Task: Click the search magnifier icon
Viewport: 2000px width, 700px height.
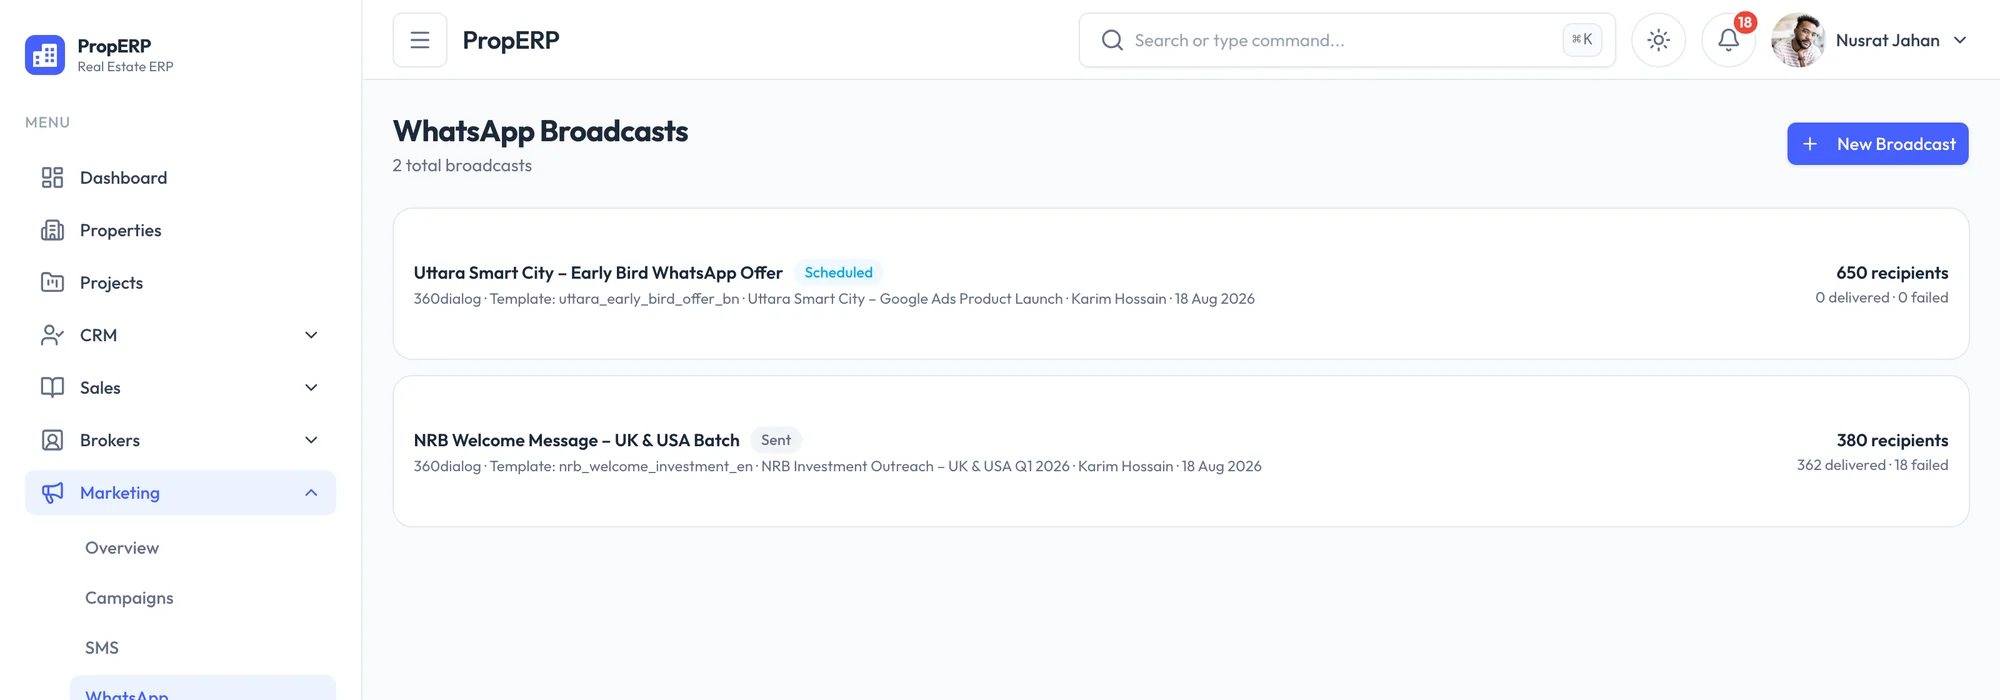Action: pos(1112,40)
